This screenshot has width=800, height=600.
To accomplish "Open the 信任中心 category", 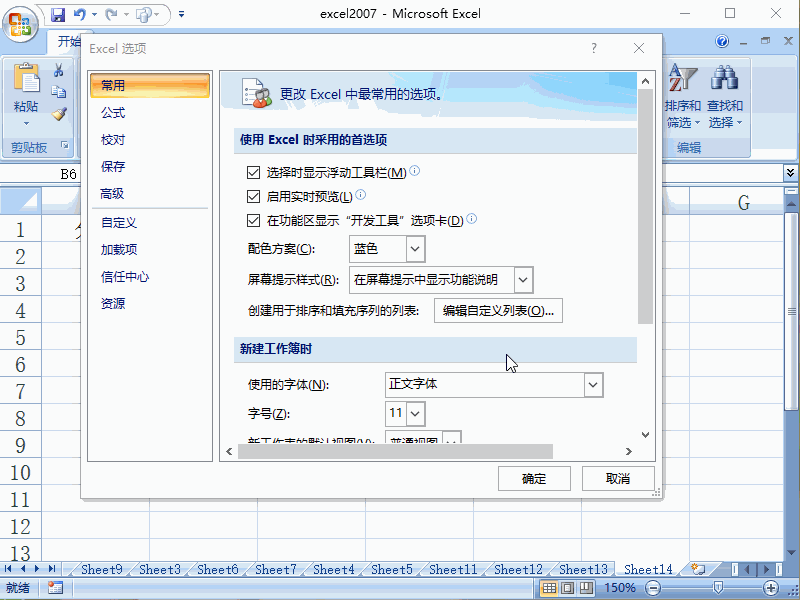I will click(150, 277).
